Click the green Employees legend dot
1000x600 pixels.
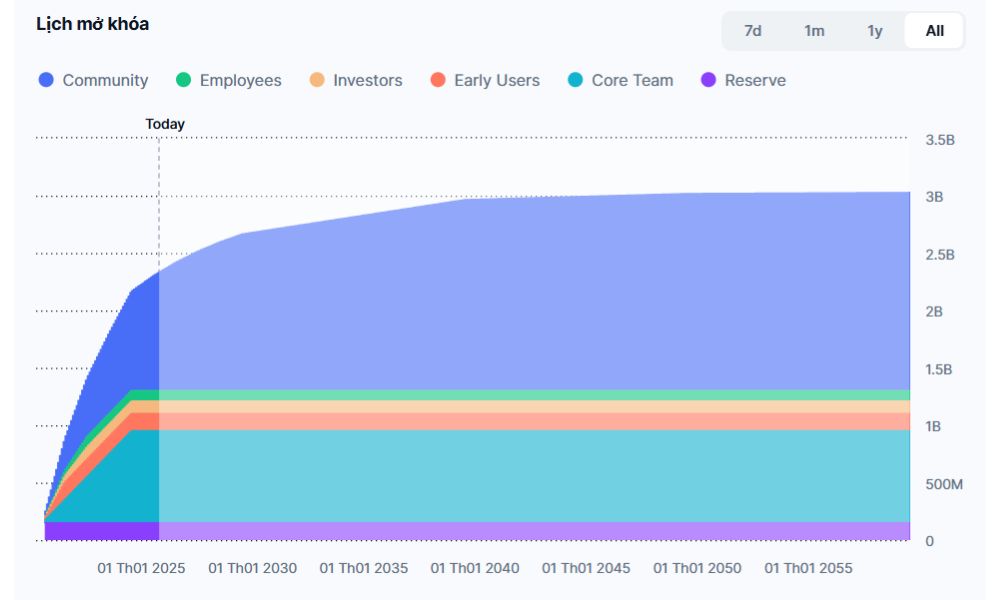pyautogui.click(x=183, y=81)
